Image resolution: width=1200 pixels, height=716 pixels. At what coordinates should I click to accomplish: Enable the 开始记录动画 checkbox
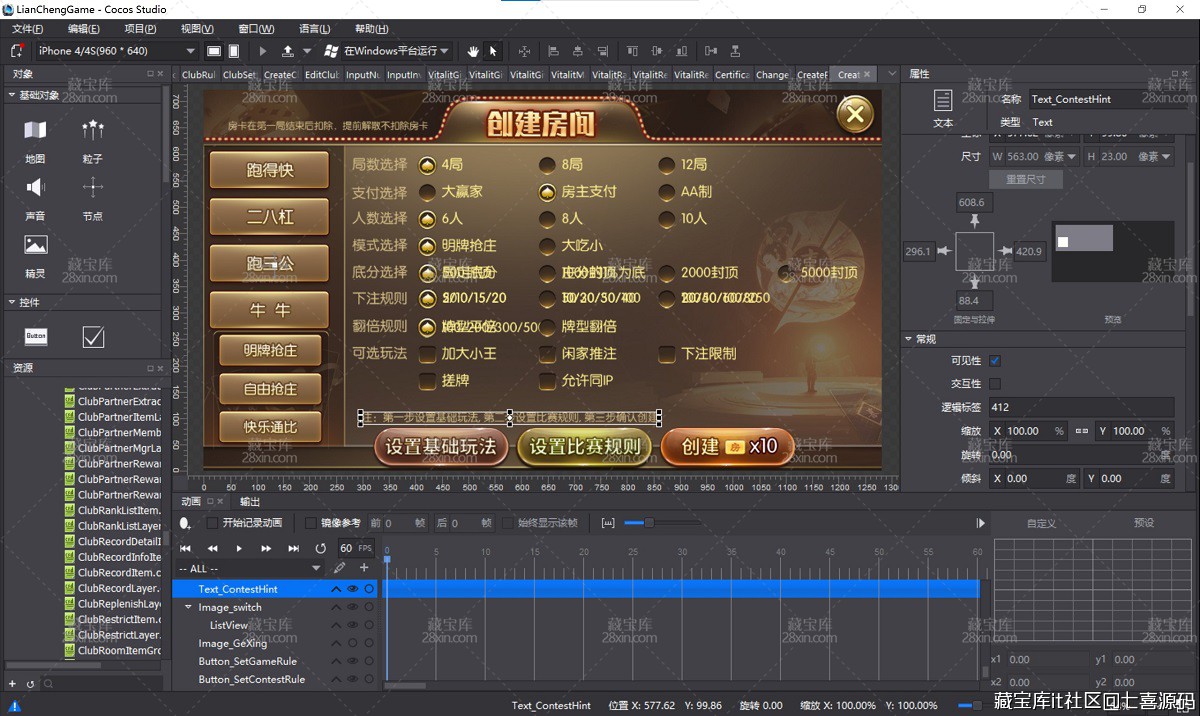(x=212, y=523)
